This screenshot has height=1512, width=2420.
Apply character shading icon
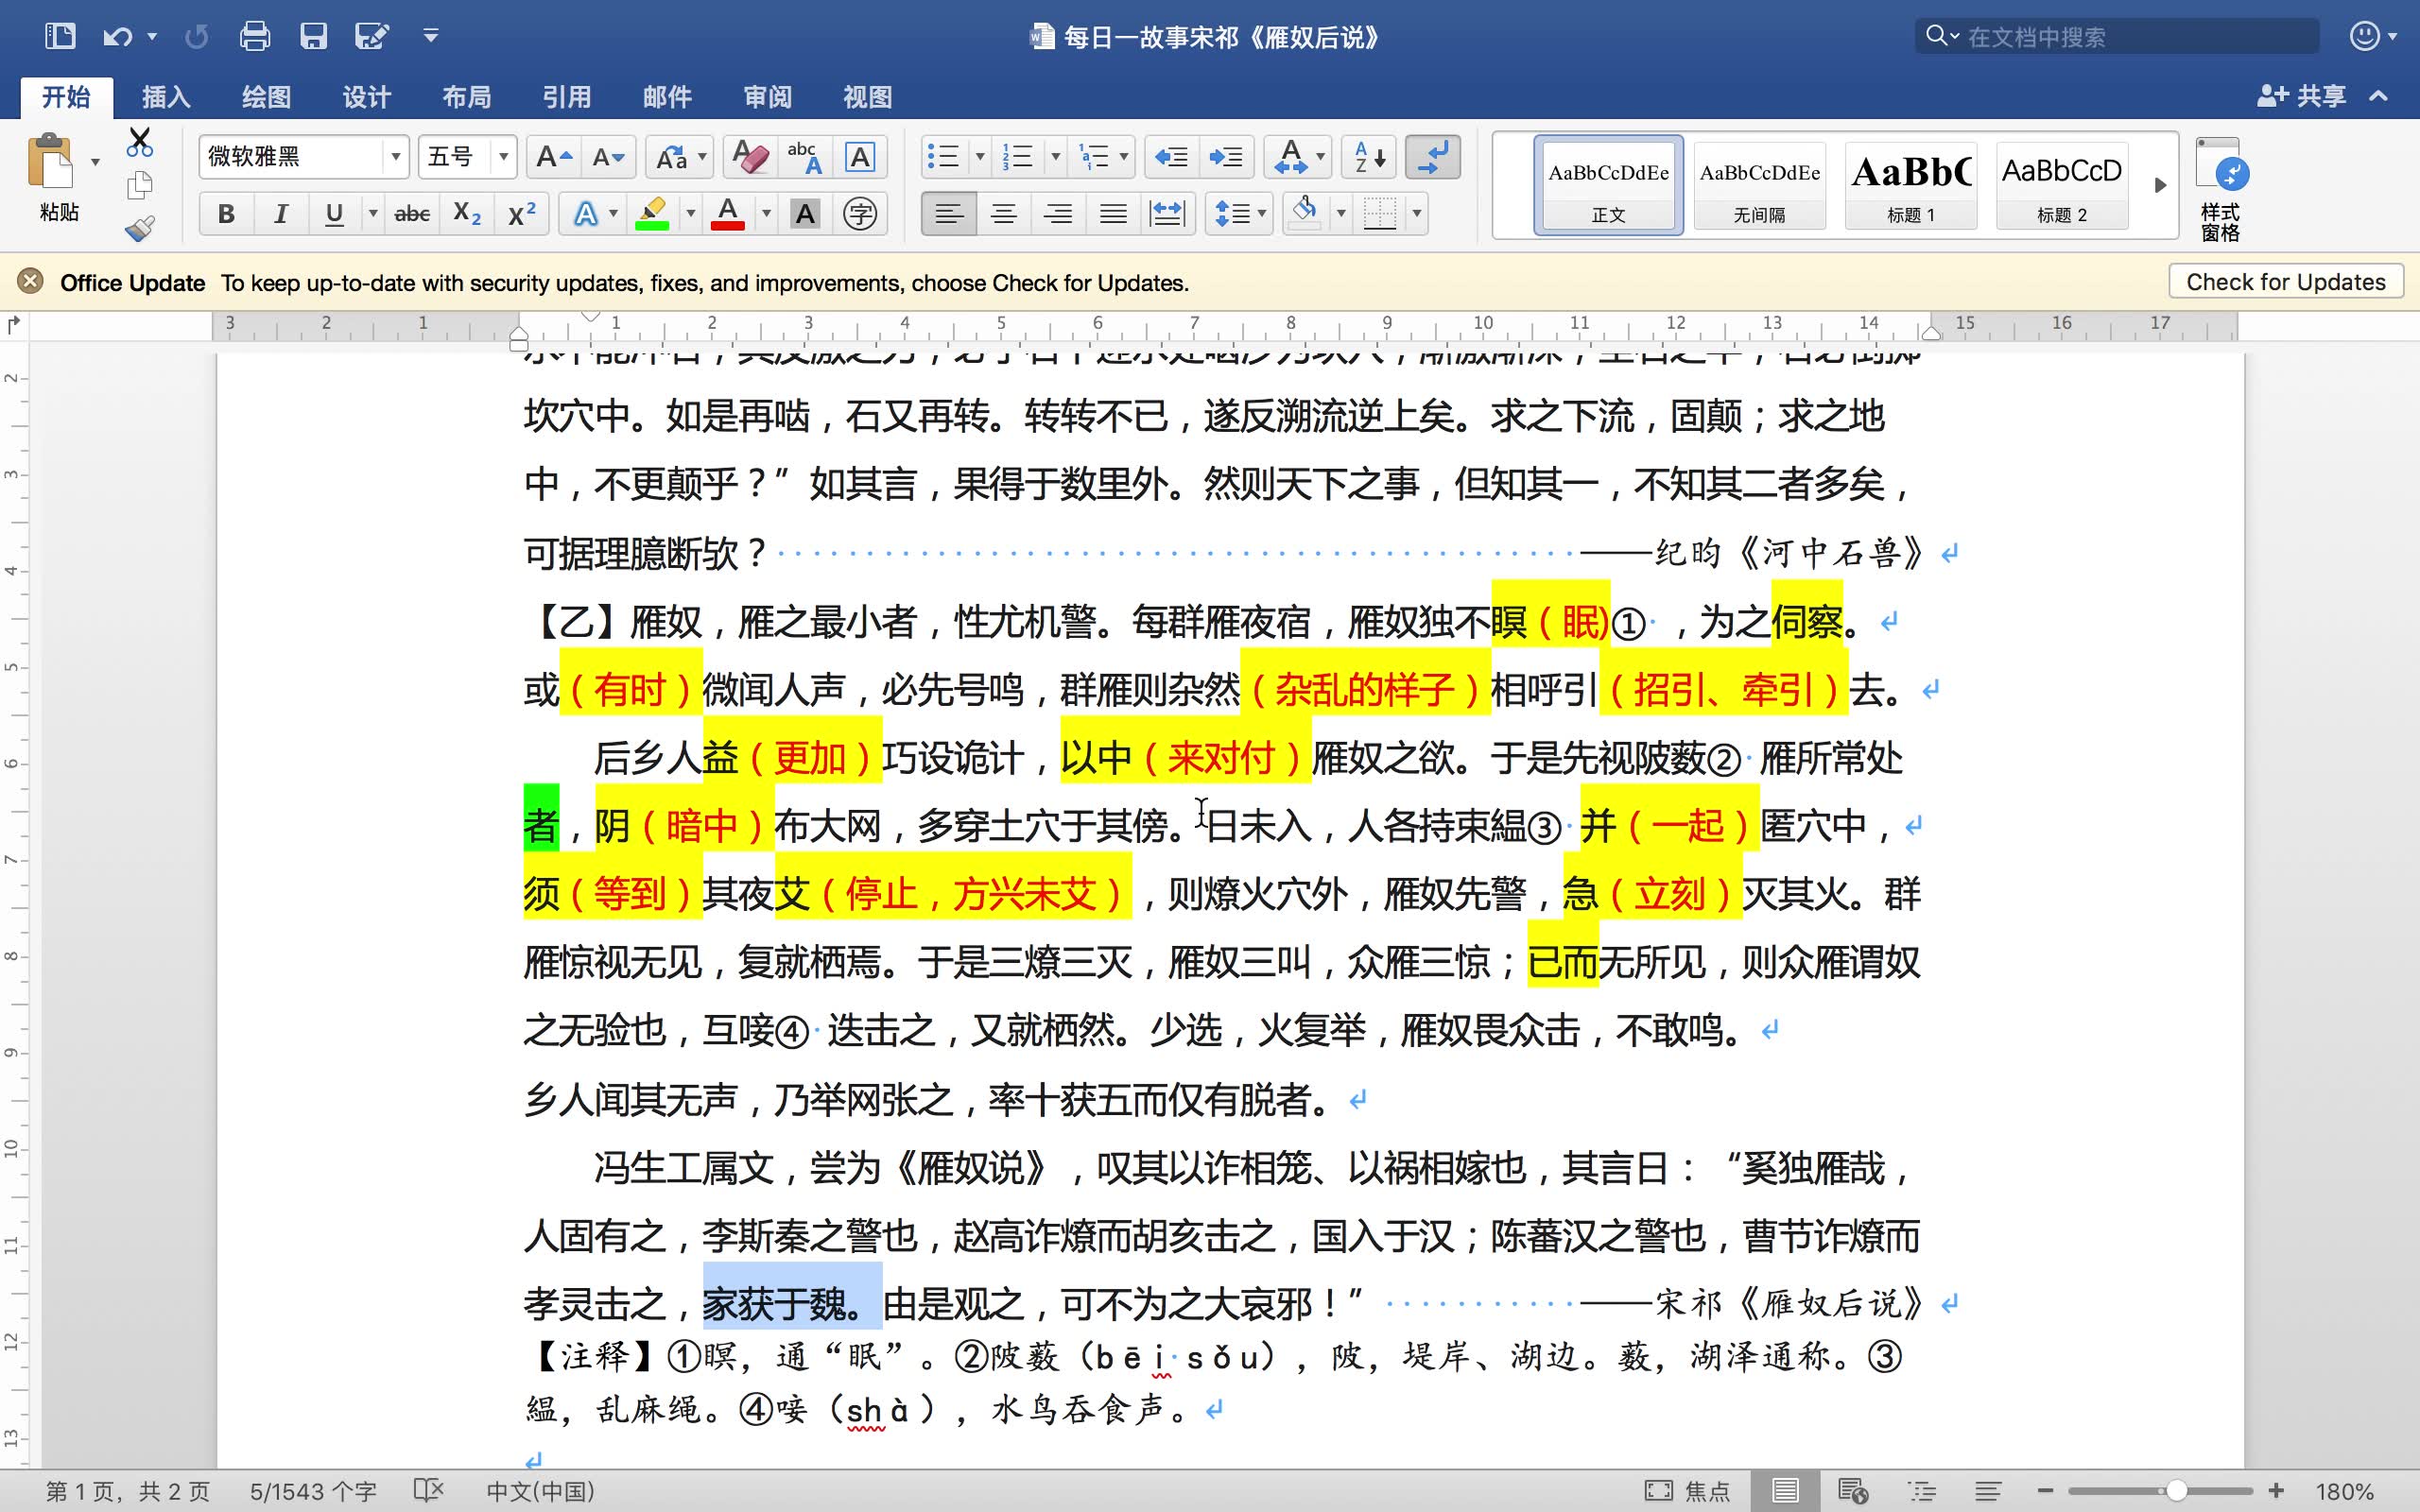(805, 213)
